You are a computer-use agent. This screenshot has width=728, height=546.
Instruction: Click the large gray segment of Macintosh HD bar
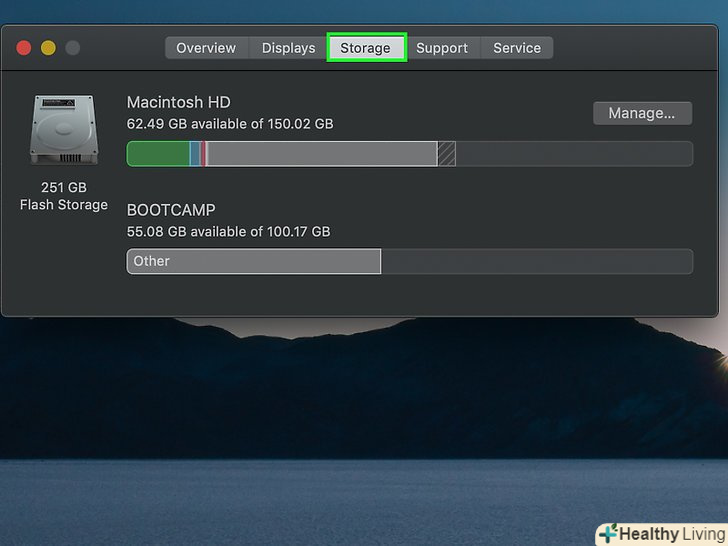(x=322, y=154)
